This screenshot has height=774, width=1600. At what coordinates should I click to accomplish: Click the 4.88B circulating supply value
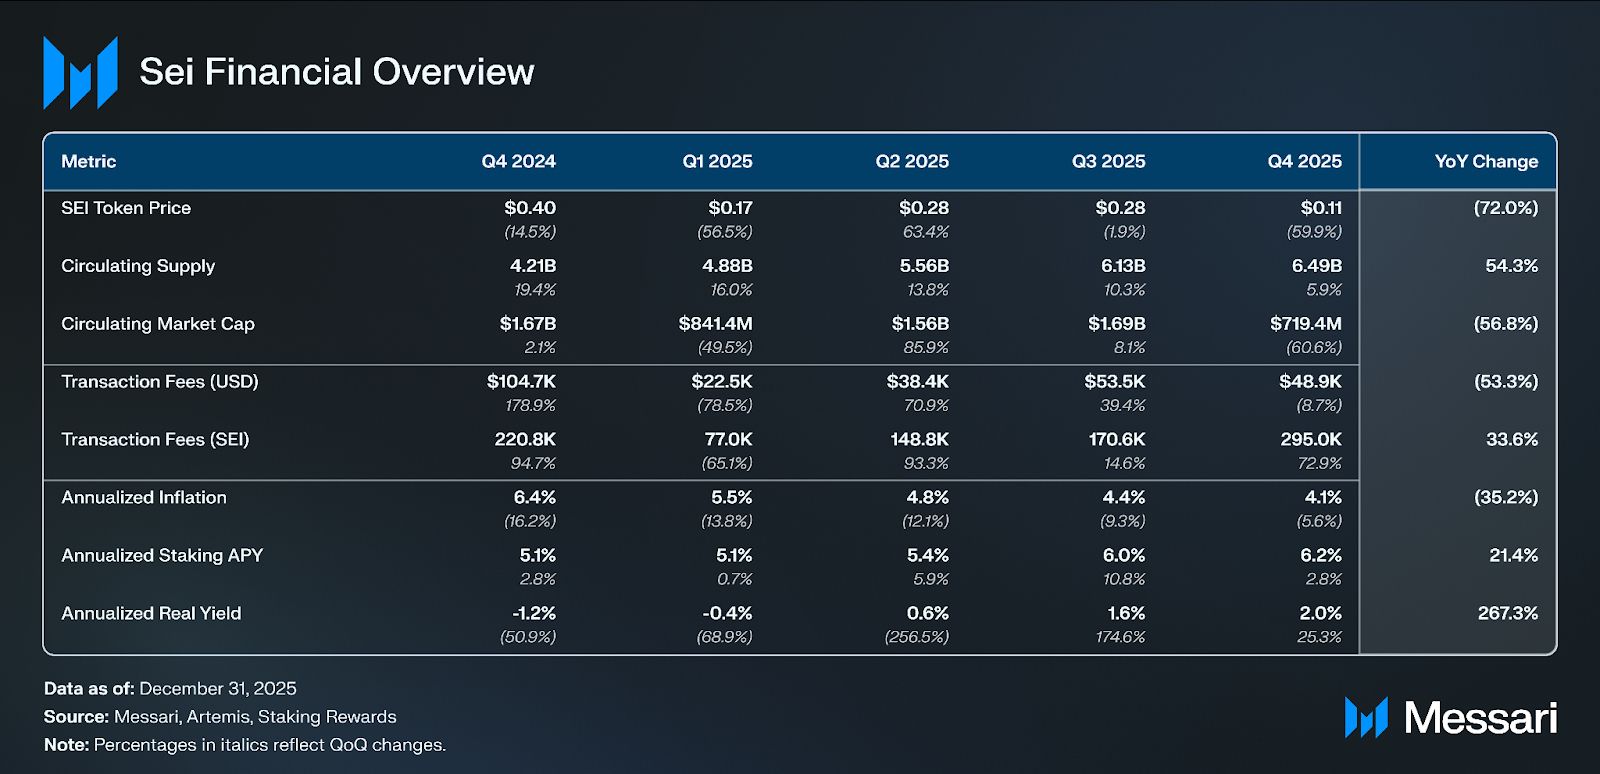coord(727,266)
